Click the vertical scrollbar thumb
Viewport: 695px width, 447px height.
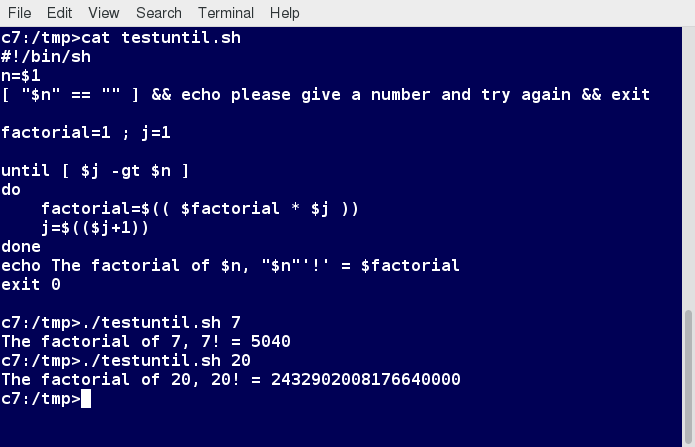tap(688, 377)
